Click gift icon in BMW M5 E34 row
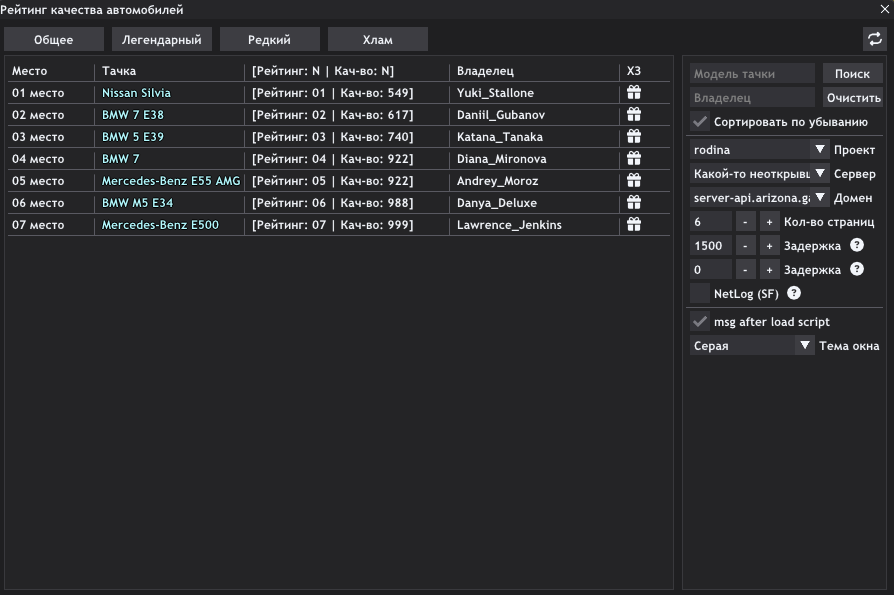894x595 pixels. [x=633, y=202]
